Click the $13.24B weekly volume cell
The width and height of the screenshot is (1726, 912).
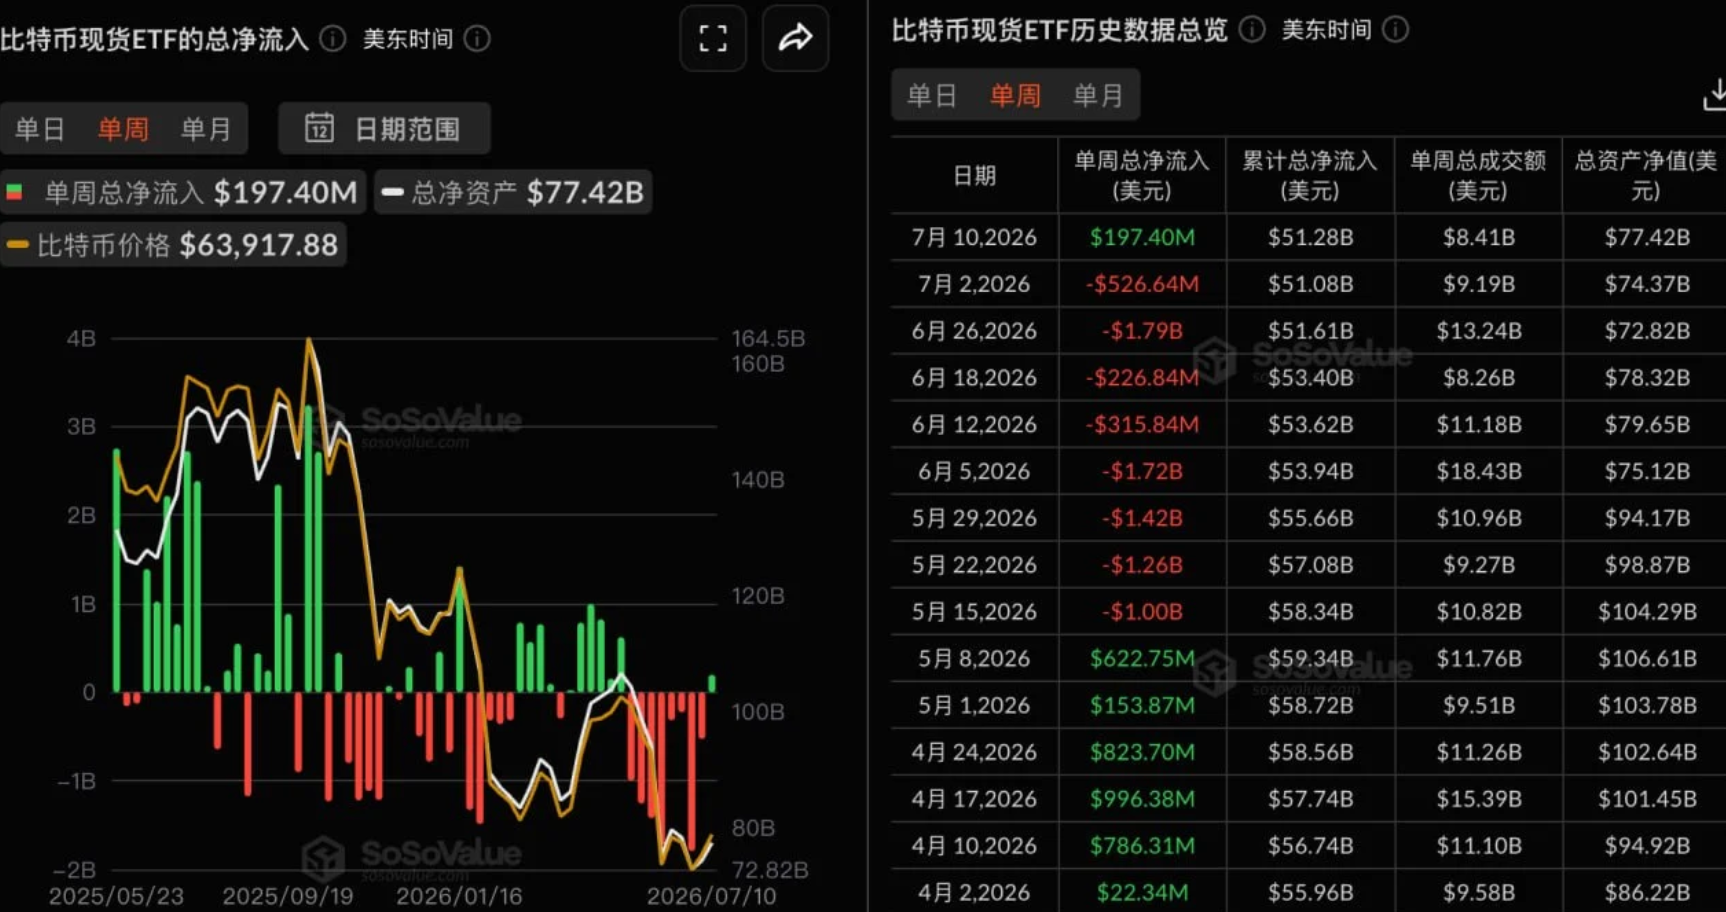tap(1479, 331)
